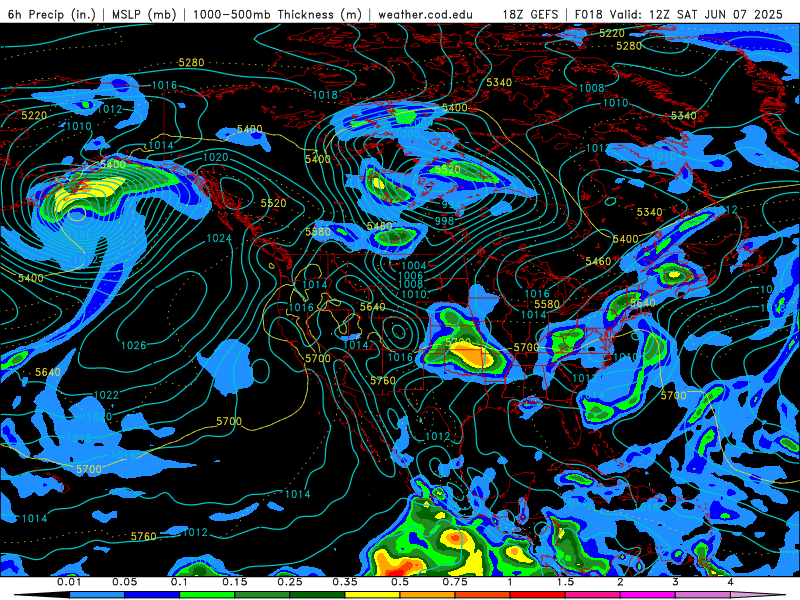Click the 0.01 legend scale value

click(x=69, y=582)
